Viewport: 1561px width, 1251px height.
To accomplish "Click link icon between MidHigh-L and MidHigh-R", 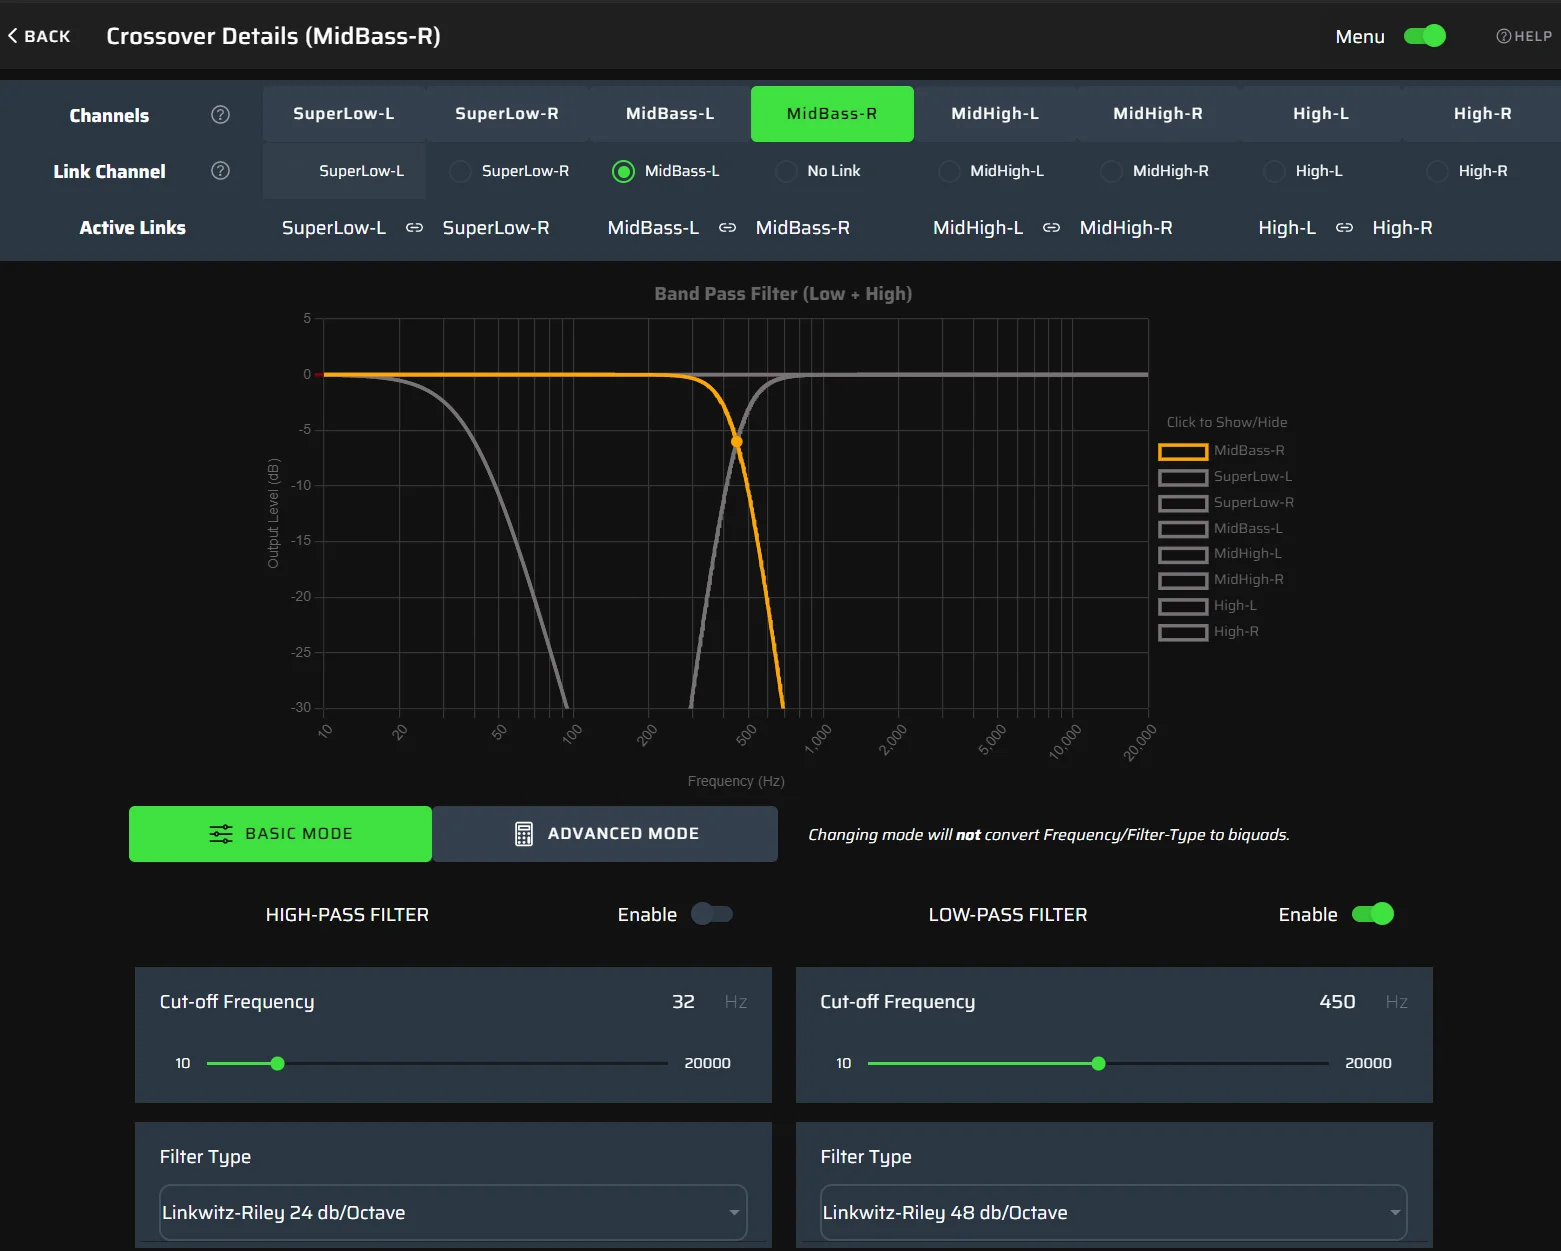I will pyautogui.click(x=1051, y=228).
